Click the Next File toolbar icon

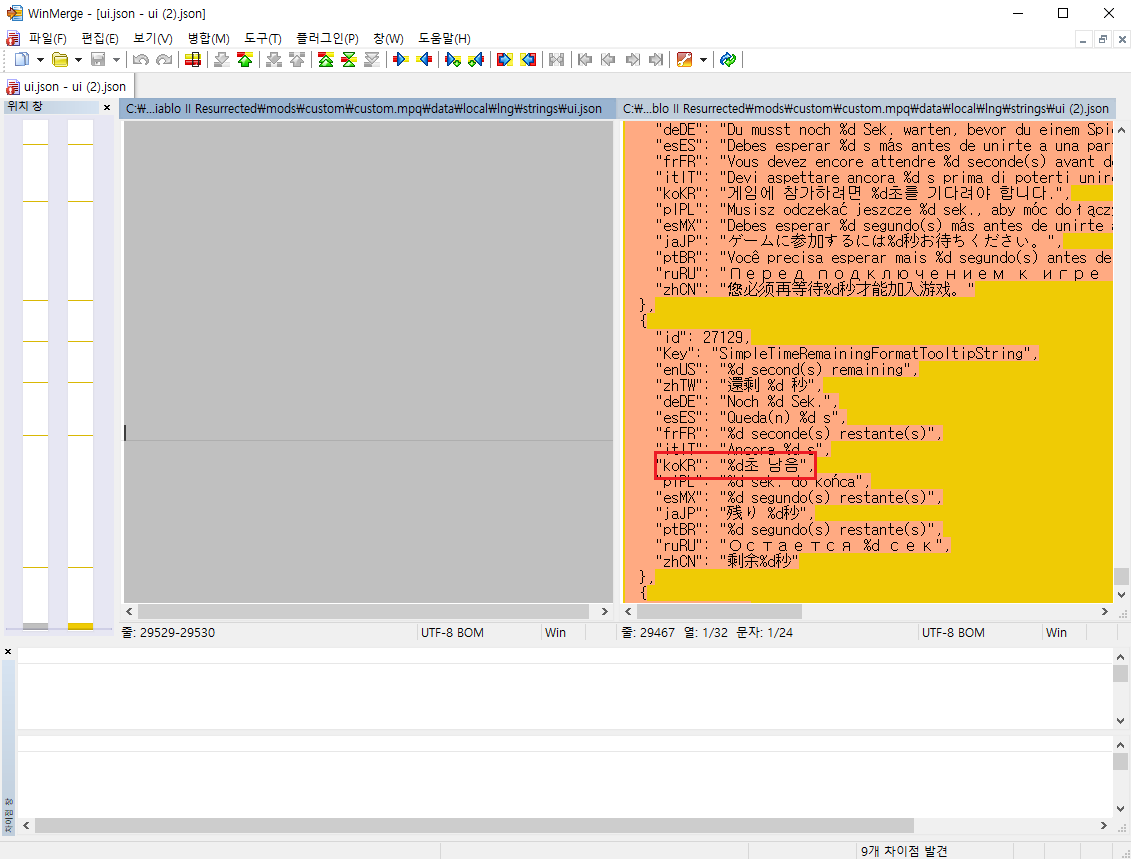click(632, 60)
